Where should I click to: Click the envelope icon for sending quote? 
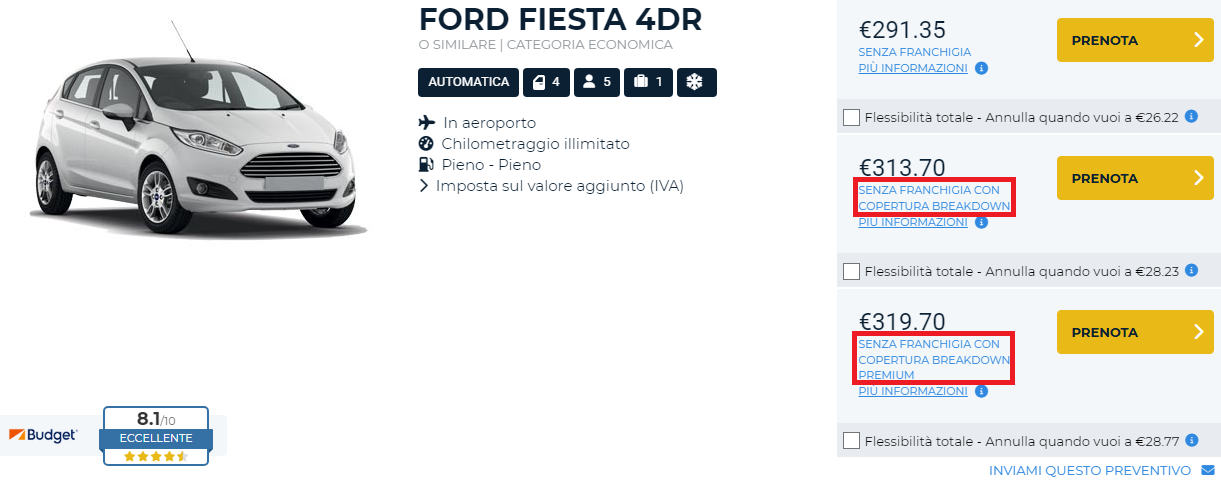point(1208,471)
